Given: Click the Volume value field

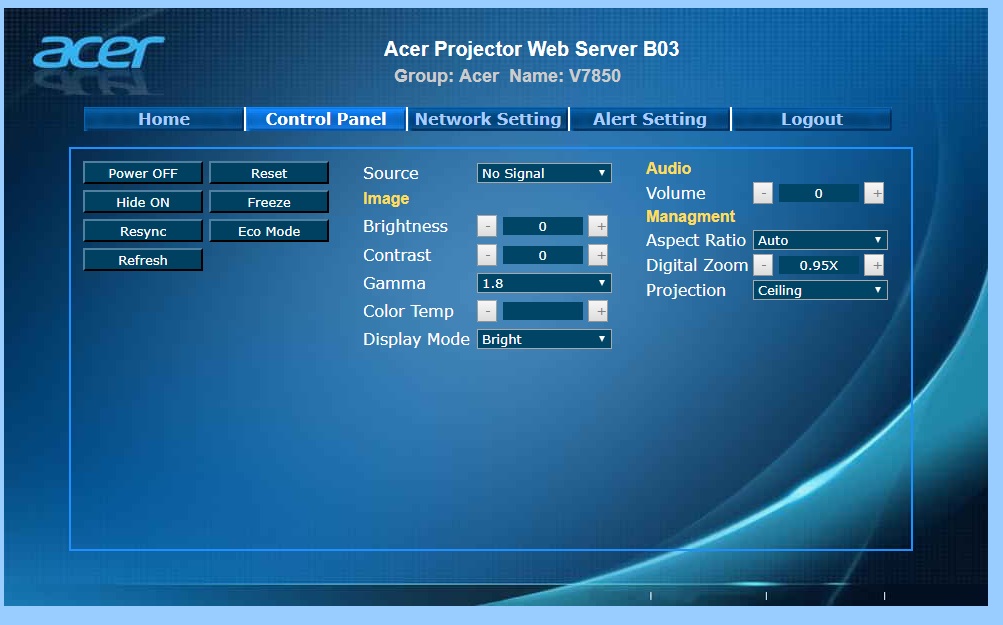Looking at the screenshot, I should point(818,193).
